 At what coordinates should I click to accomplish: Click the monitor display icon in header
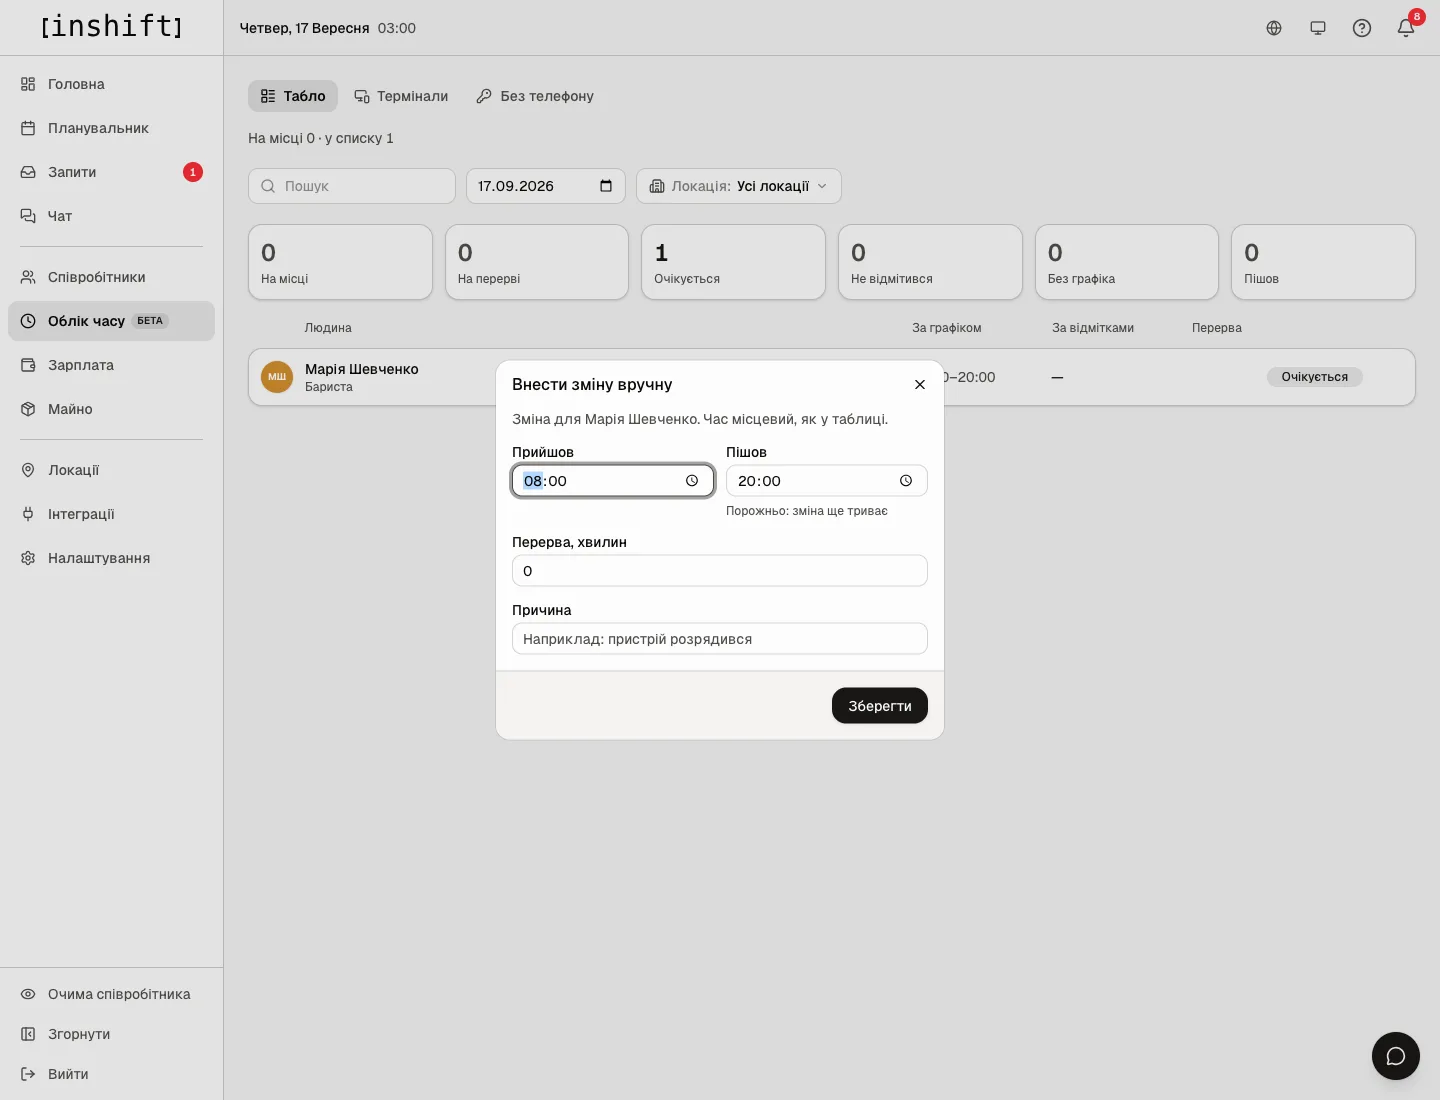click(1318, 28)
